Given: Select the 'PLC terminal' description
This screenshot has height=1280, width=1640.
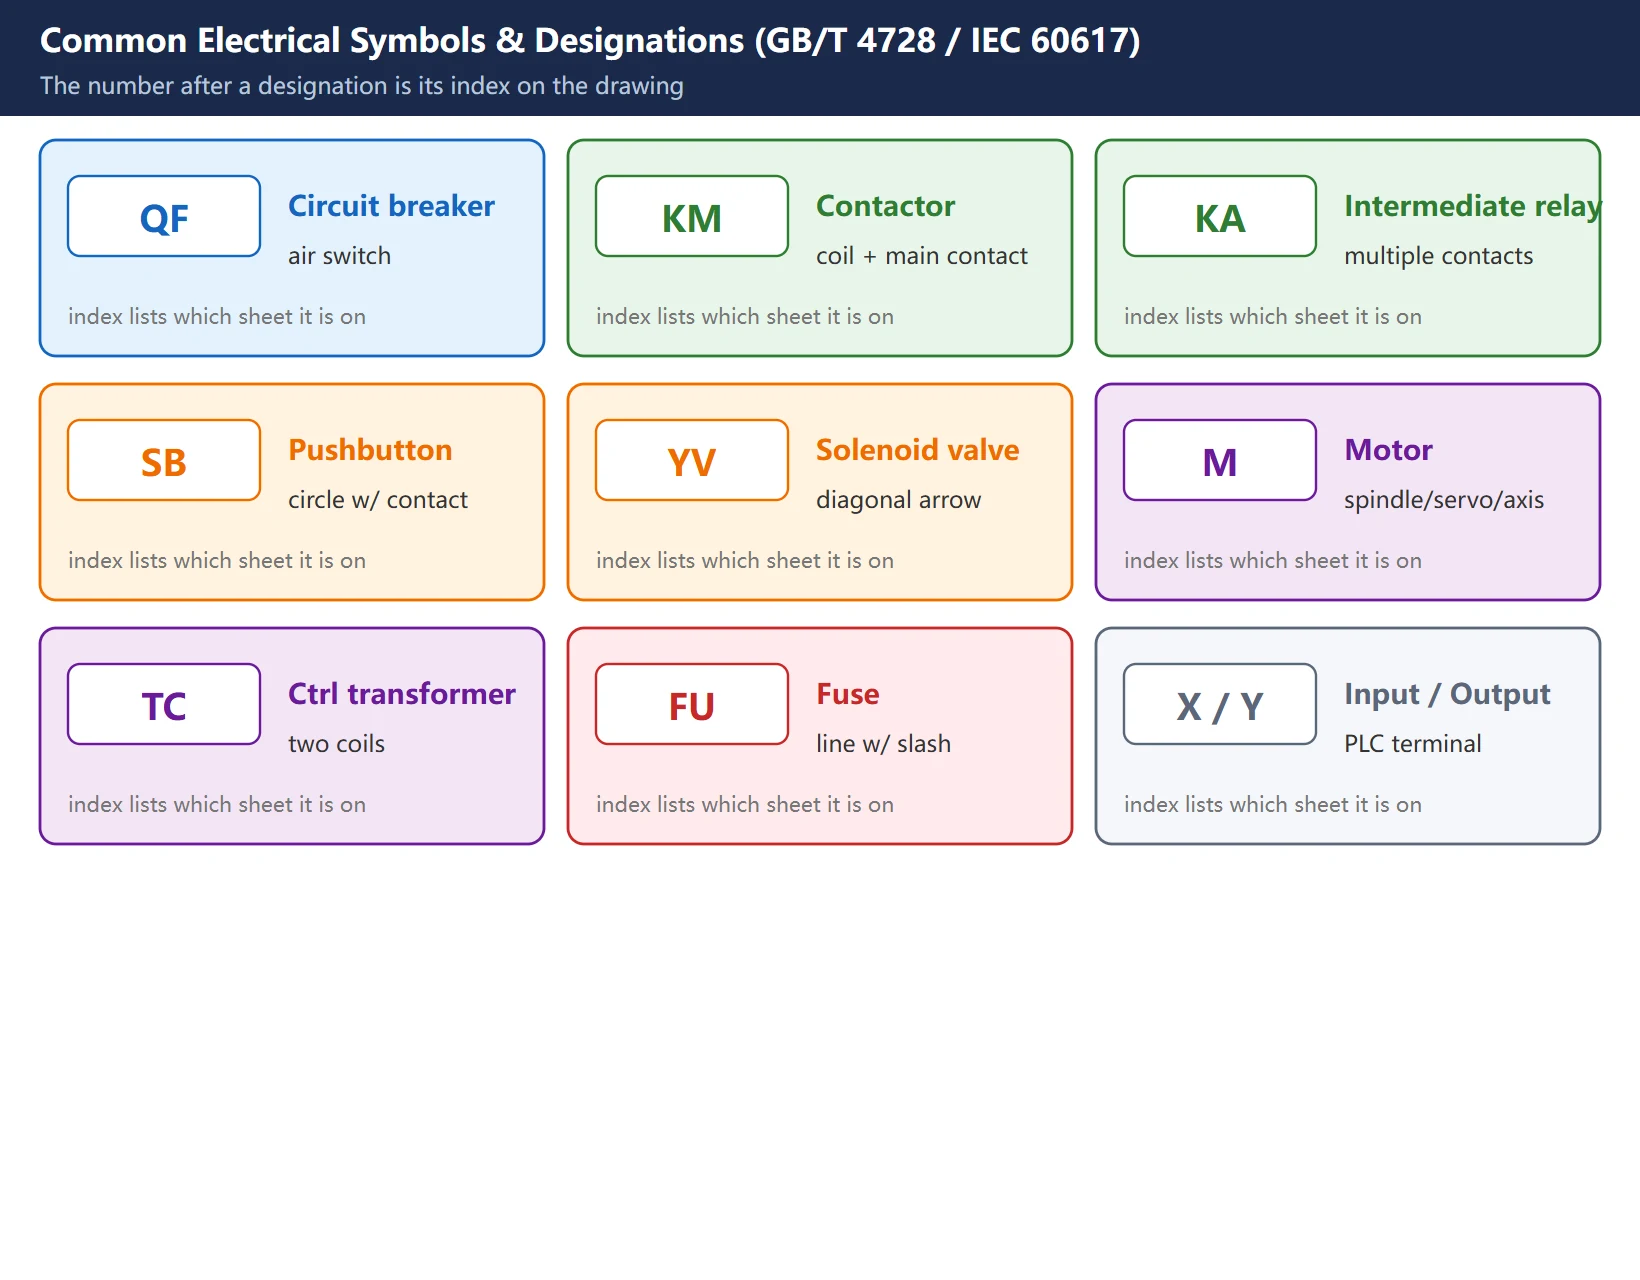Looking at the screenshot, I should 1412,744.
